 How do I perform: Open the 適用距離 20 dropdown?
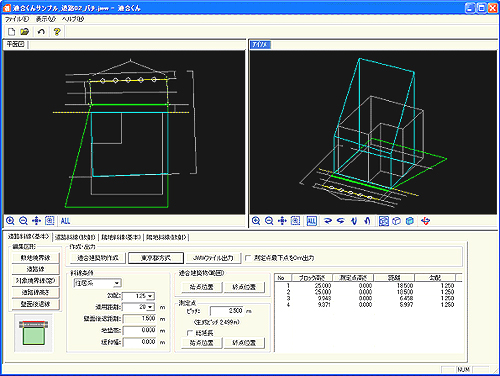point(150,307)
